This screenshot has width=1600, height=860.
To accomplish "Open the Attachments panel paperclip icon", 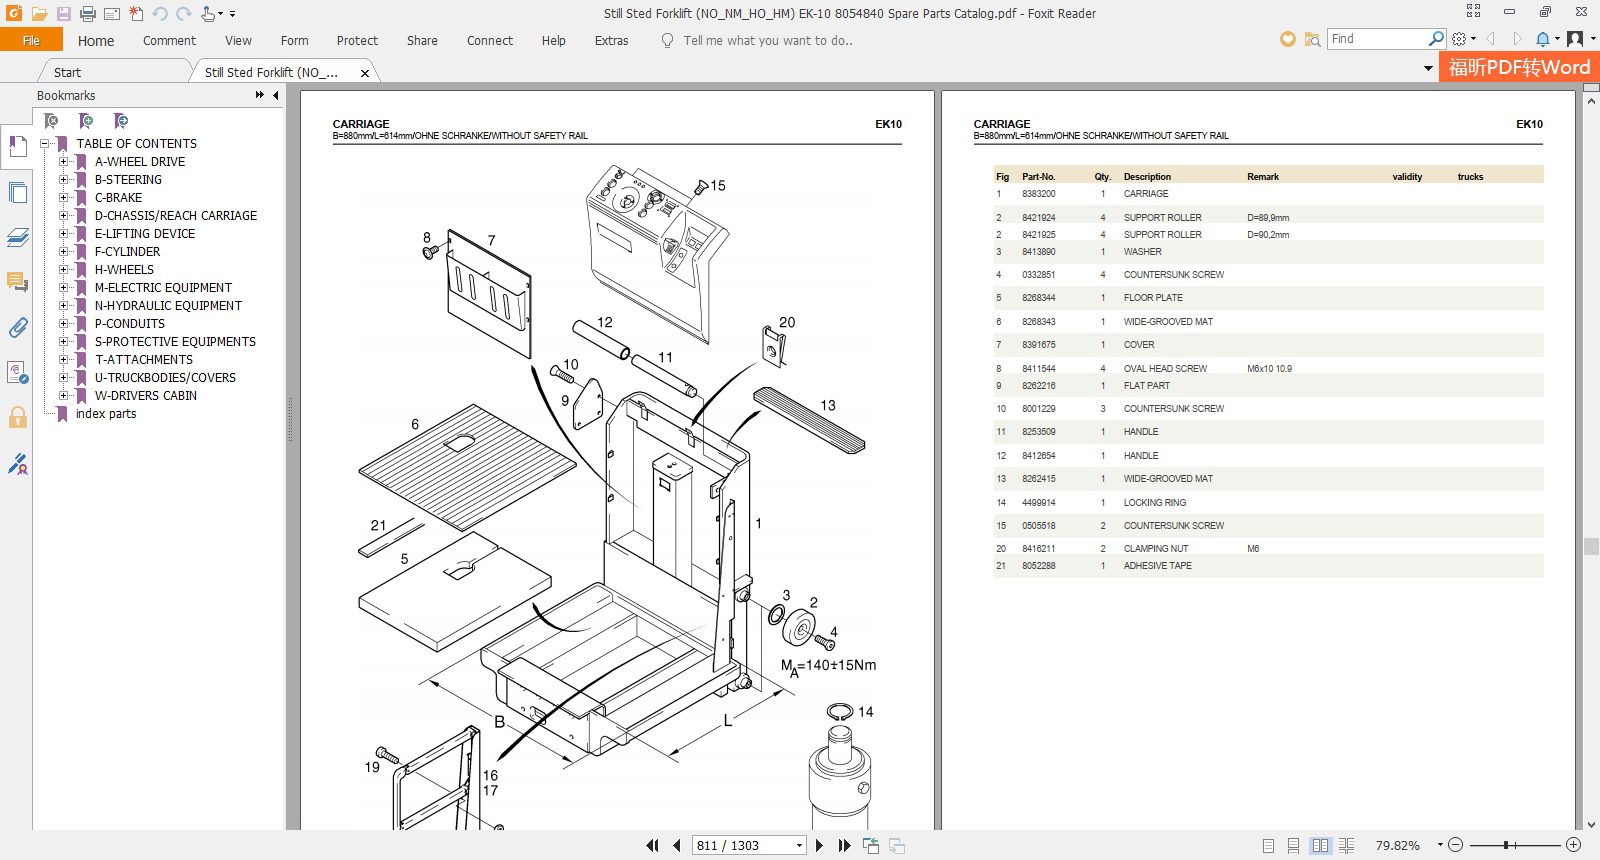I will coord(17,328).
